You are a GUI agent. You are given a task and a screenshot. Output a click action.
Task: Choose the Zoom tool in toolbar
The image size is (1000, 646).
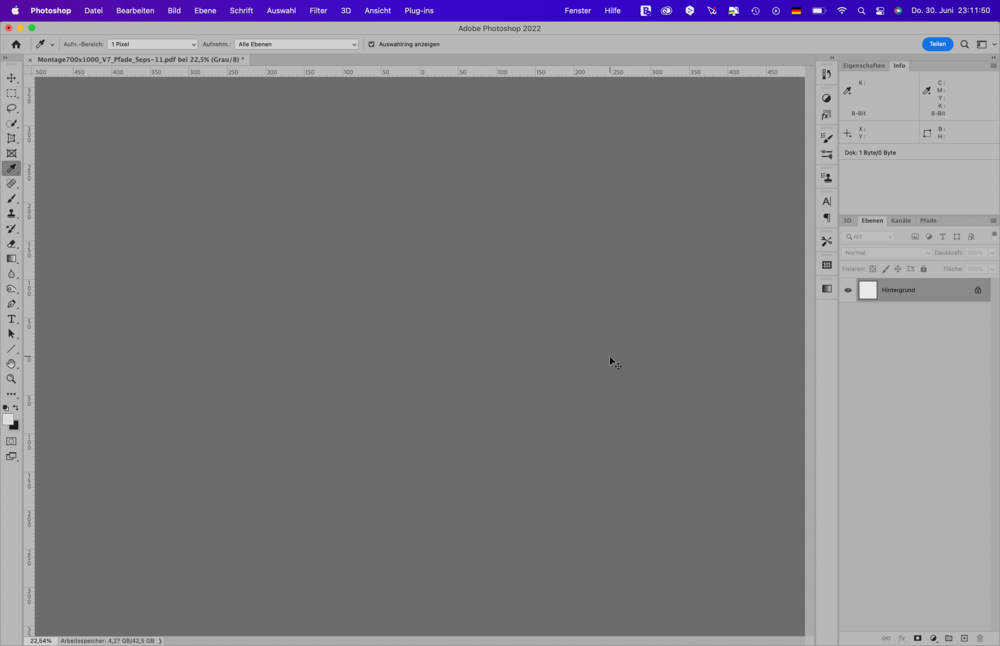[12, 379]
